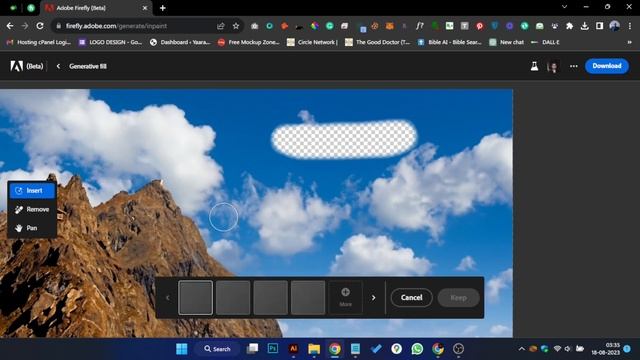640x360 pixels.
Task: Show hidden system tray icons
Action: 521,349
